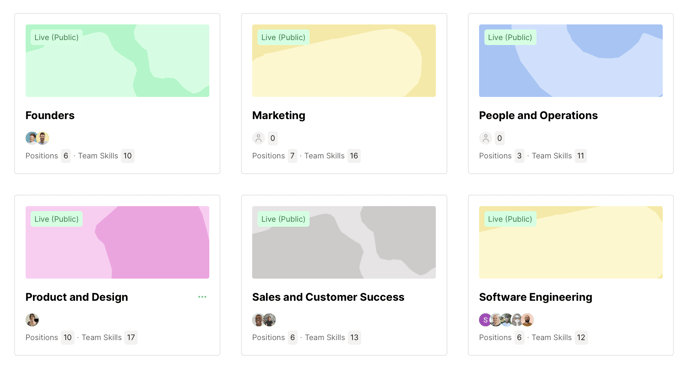Open the People and Operations title
The width and height of the screenshot is (688, 371).
[538, 115]
